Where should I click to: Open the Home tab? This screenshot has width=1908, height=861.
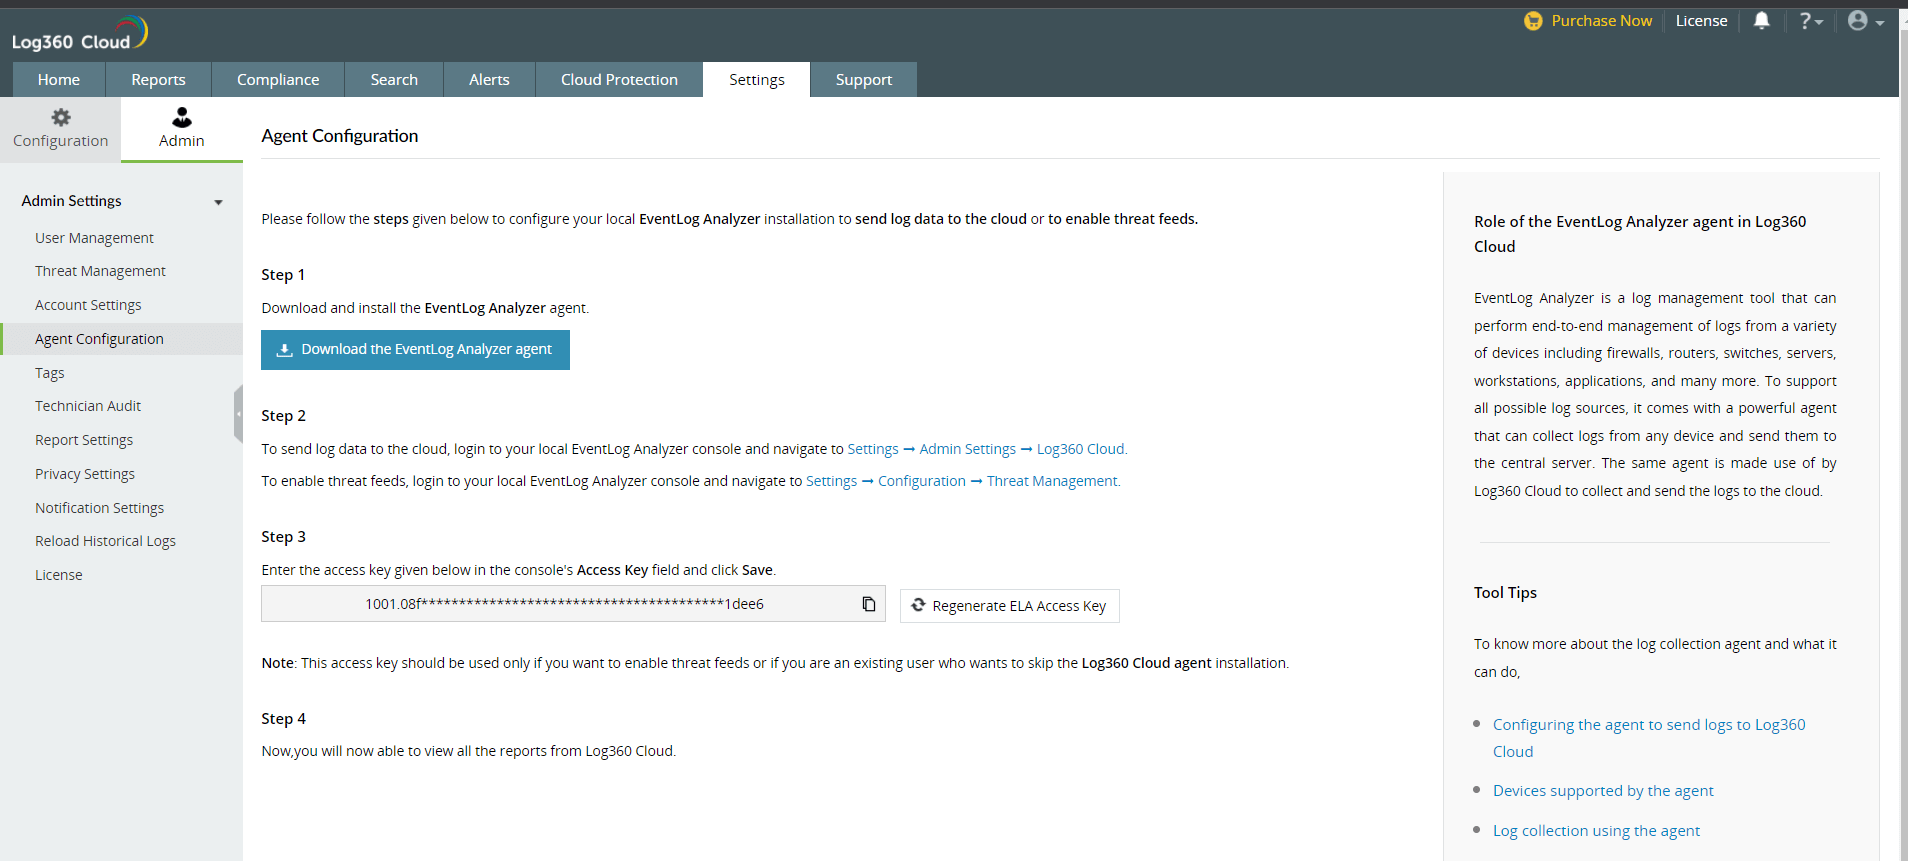click(x=59, y=80)
